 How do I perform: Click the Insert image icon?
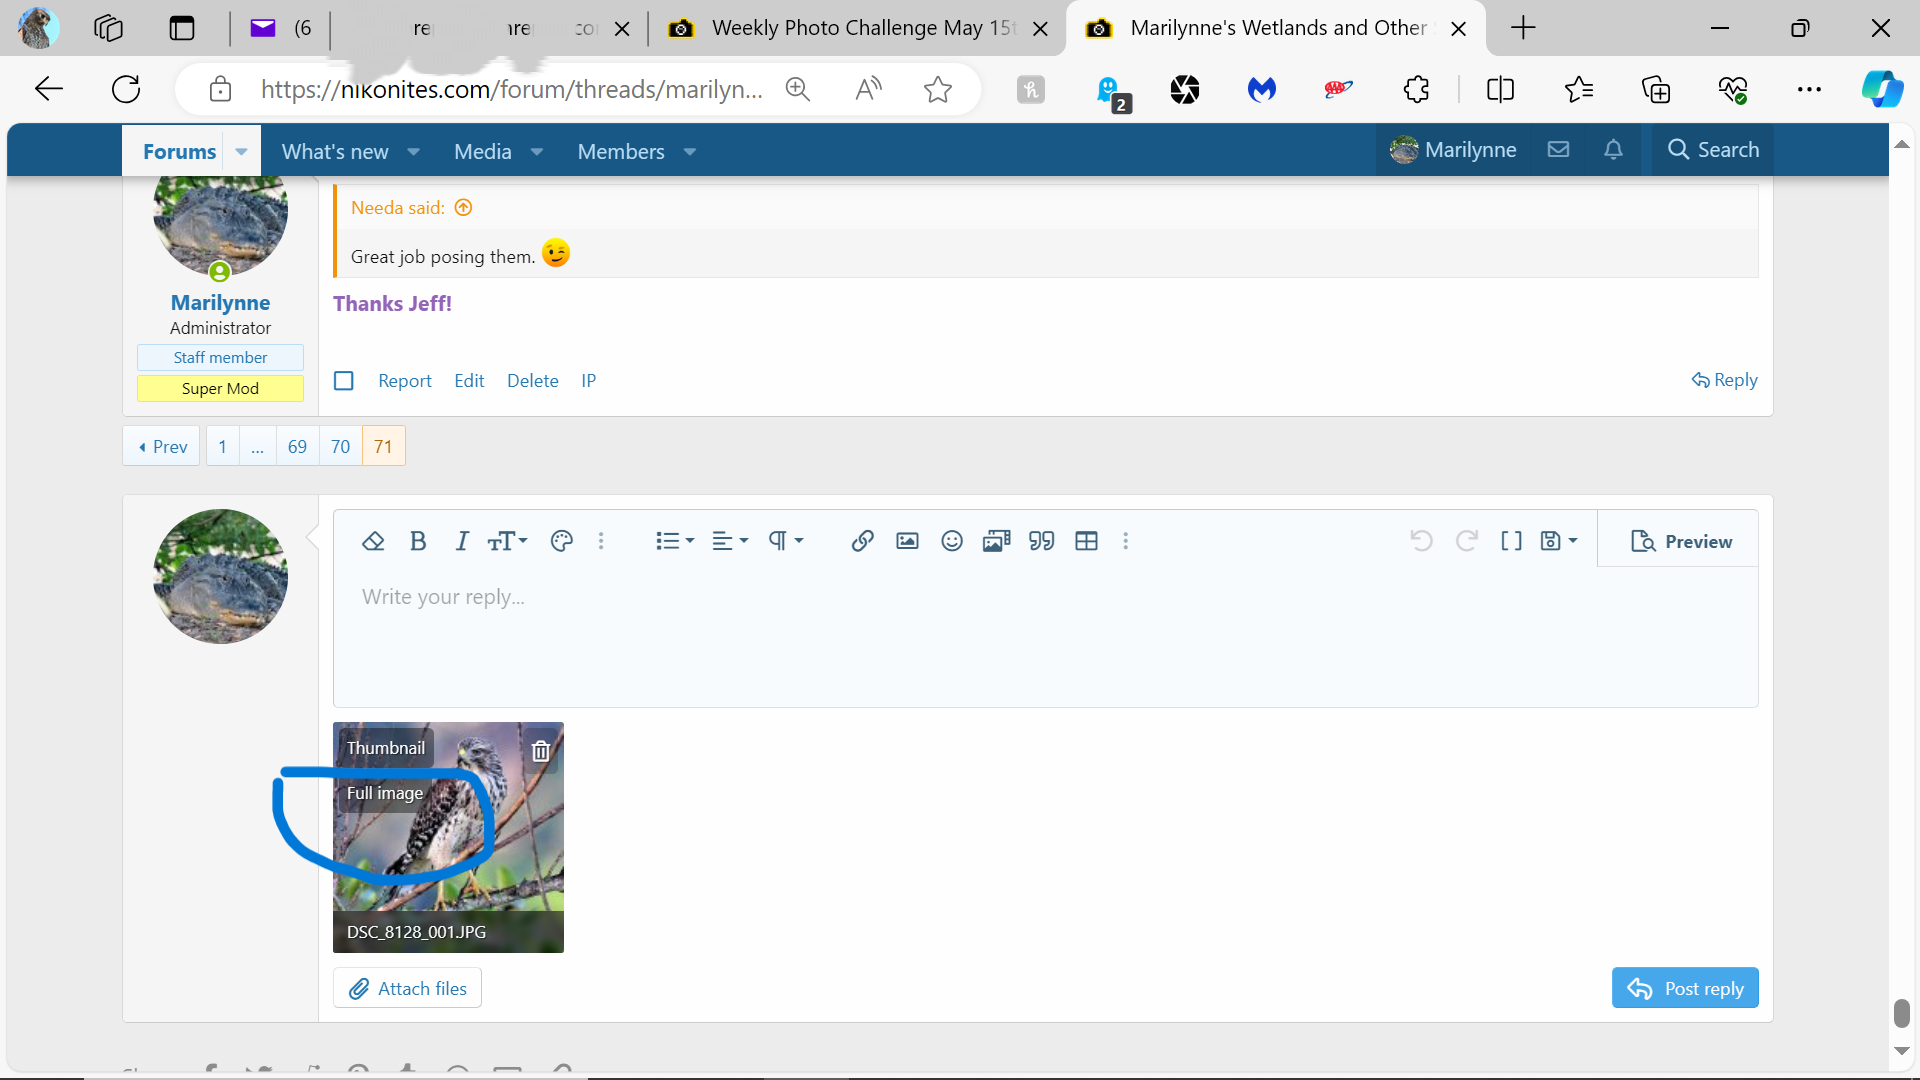tap(907, 541)
